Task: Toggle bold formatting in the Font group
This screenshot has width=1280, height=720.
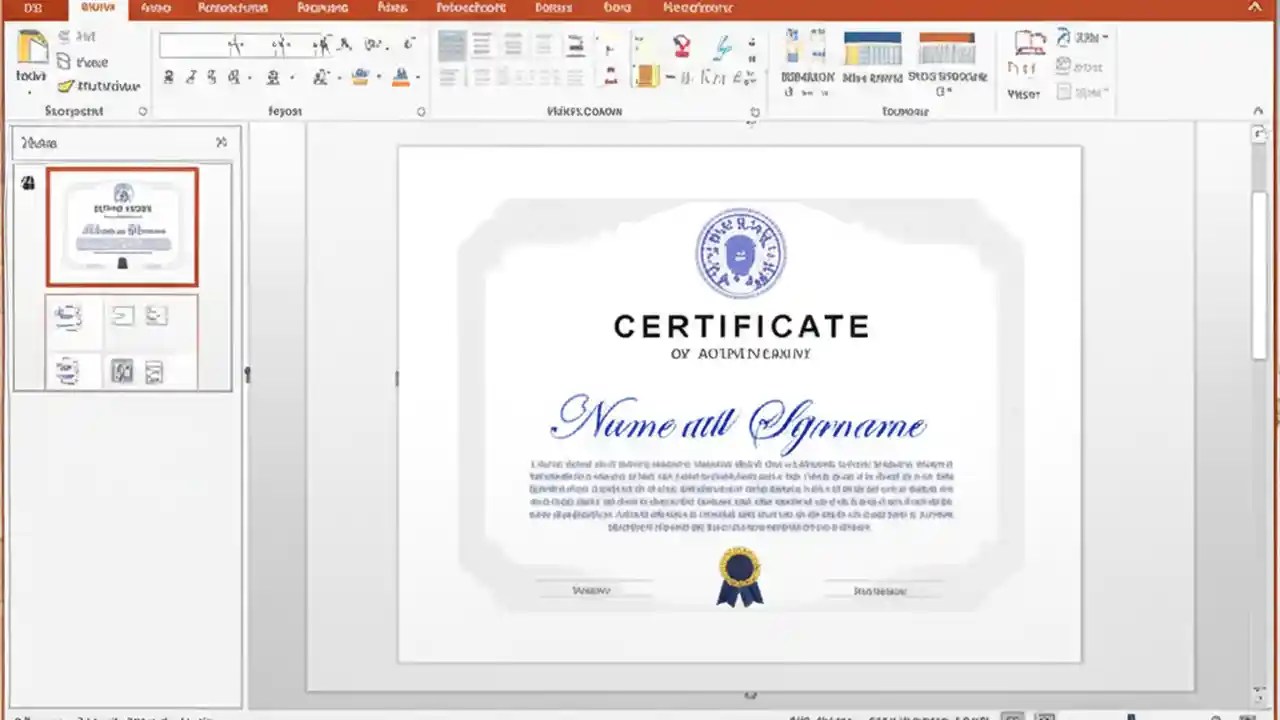Action: click(170, 77)
